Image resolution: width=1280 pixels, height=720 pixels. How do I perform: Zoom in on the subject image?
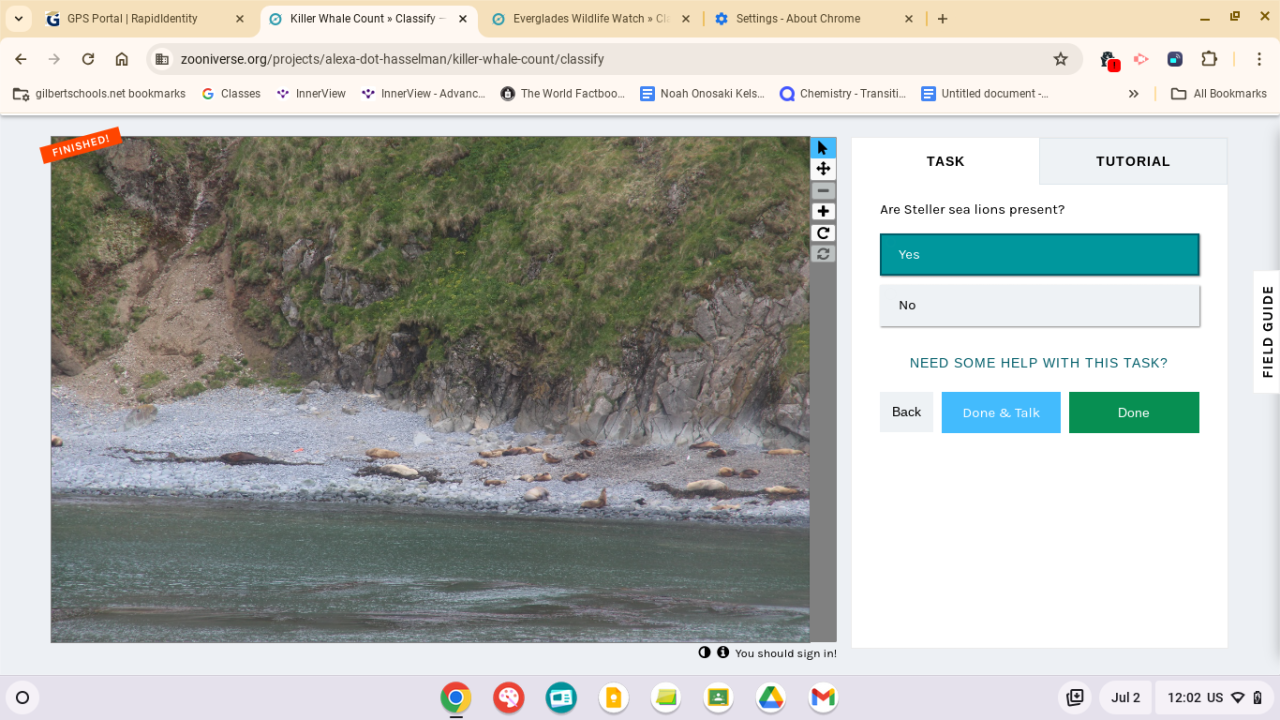(823, 211)
